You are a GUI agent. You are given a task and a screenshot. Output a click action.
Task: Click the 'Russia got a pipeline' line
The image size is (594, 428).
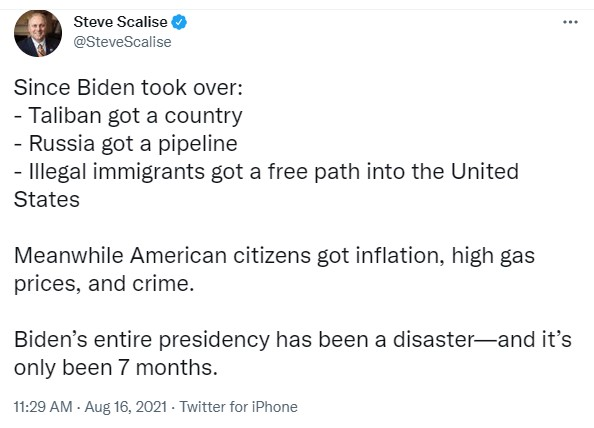tap(126, 144)
